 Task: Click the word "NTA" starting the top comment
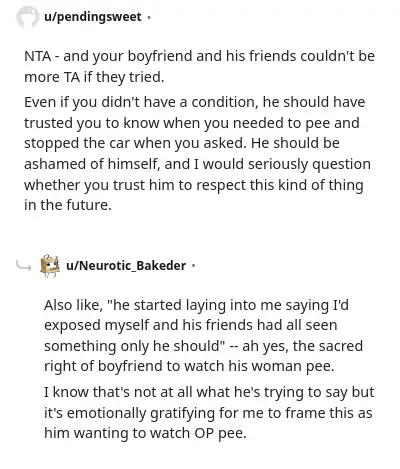[x=37, y=56]
